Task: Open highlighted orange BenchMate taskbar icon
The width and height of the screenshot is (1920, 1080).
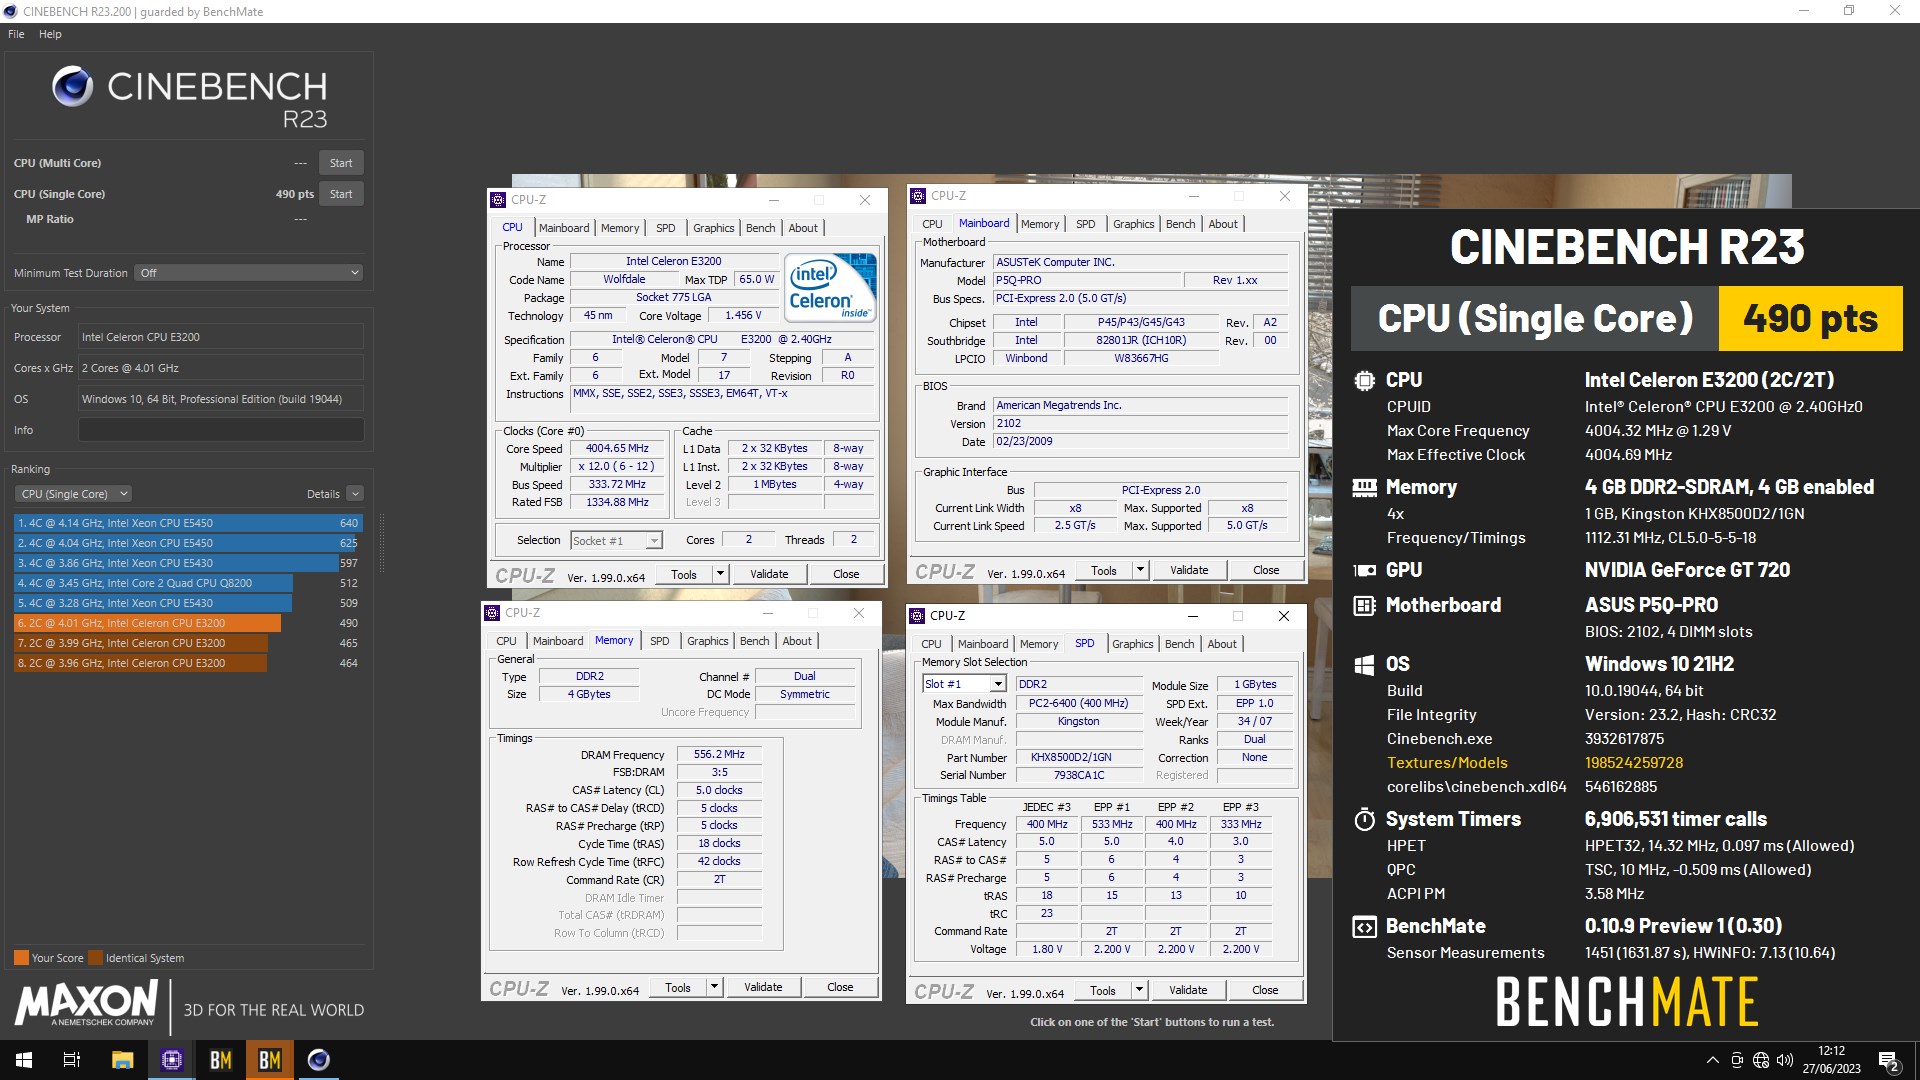Action: 270,1060
